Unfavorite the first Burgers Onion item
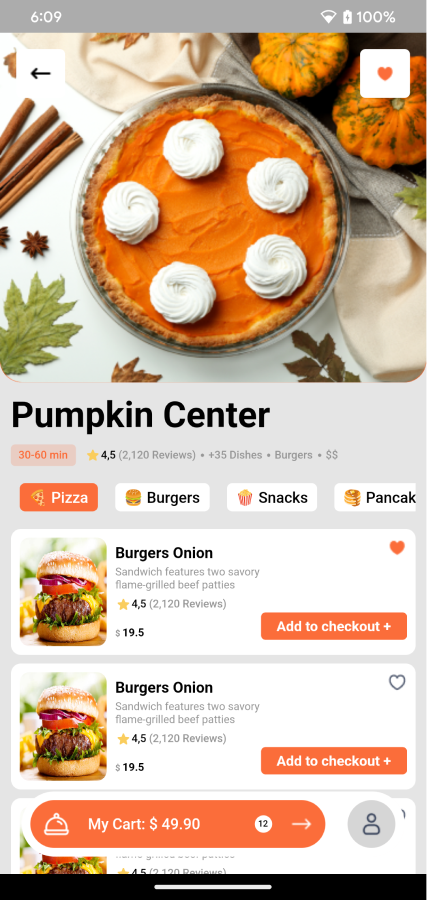 click(397, 548)
